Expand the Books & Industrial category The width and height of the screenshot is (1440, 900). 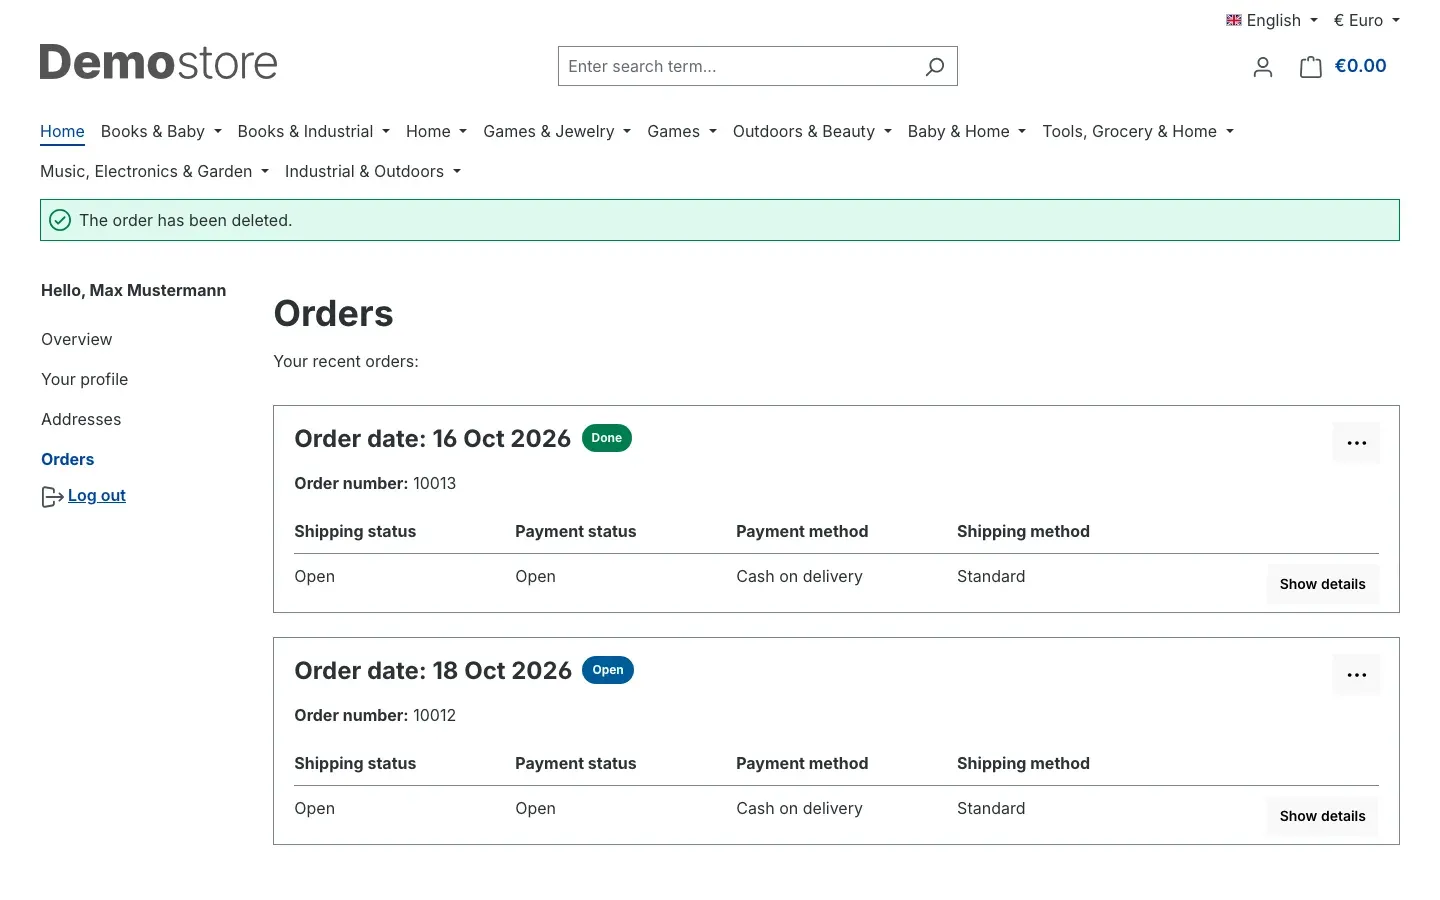[x=313, y=131]
